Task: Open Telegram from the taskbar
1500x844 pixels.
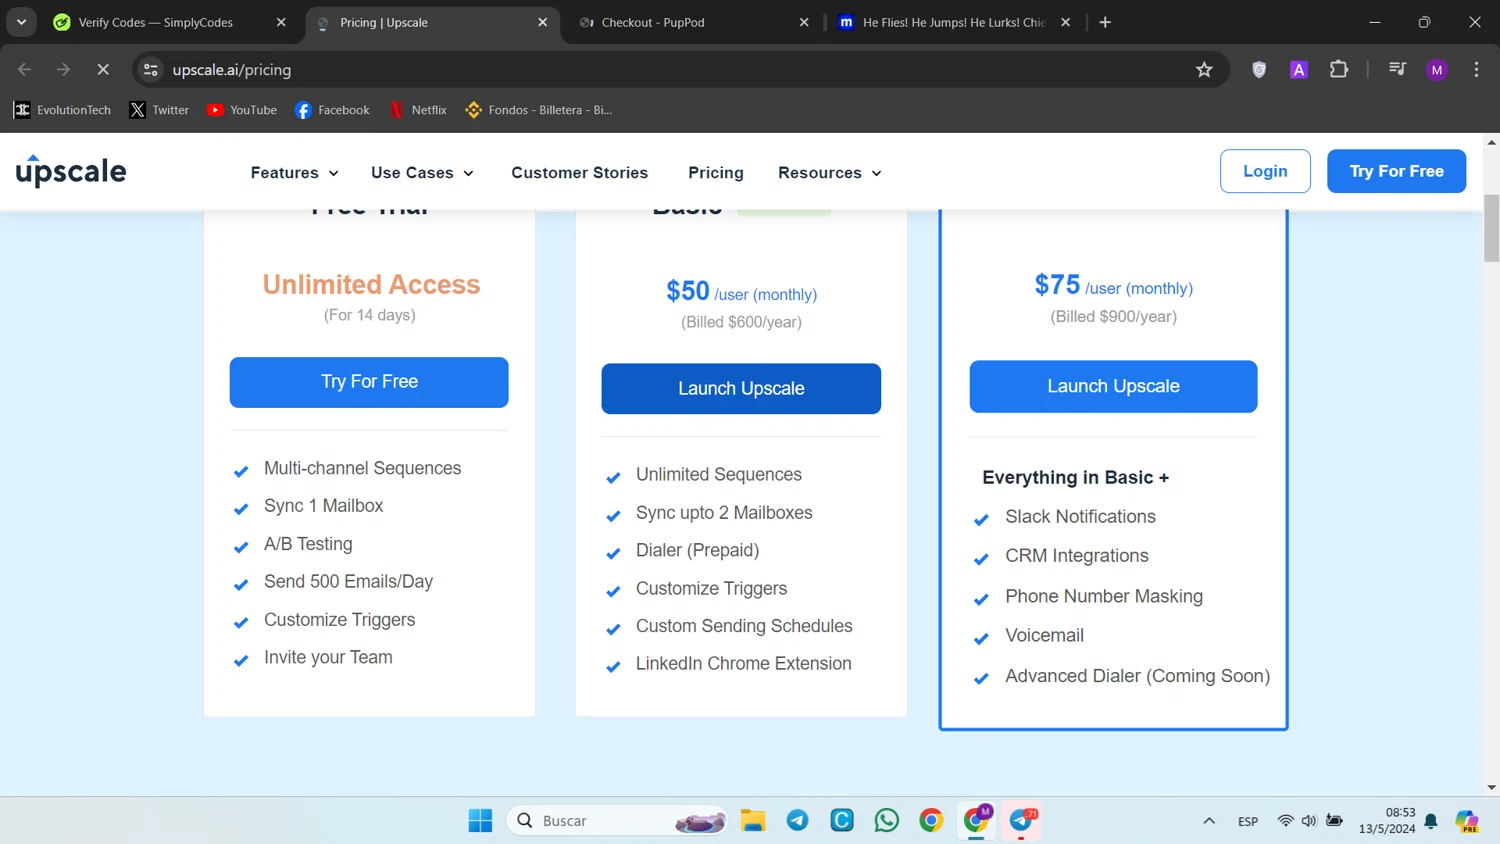Action: (797, 820)
